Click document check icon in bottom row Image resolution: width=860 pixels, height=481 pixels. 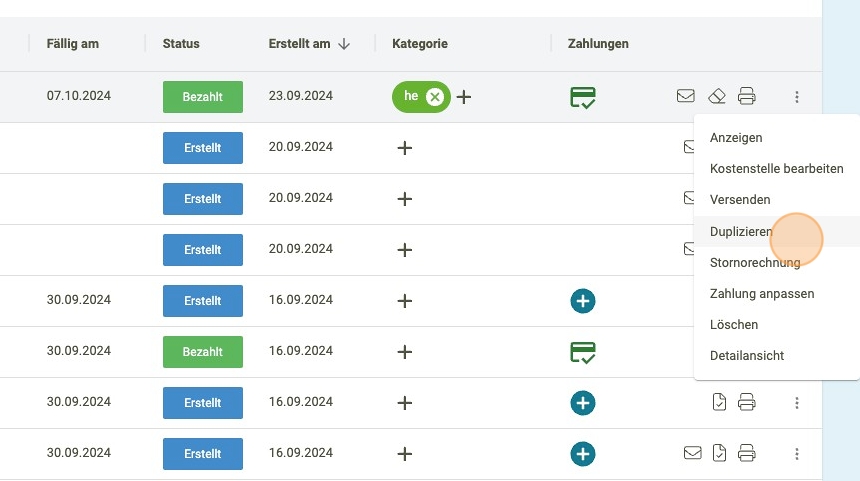pyautogui.click(x=719, y=453)
